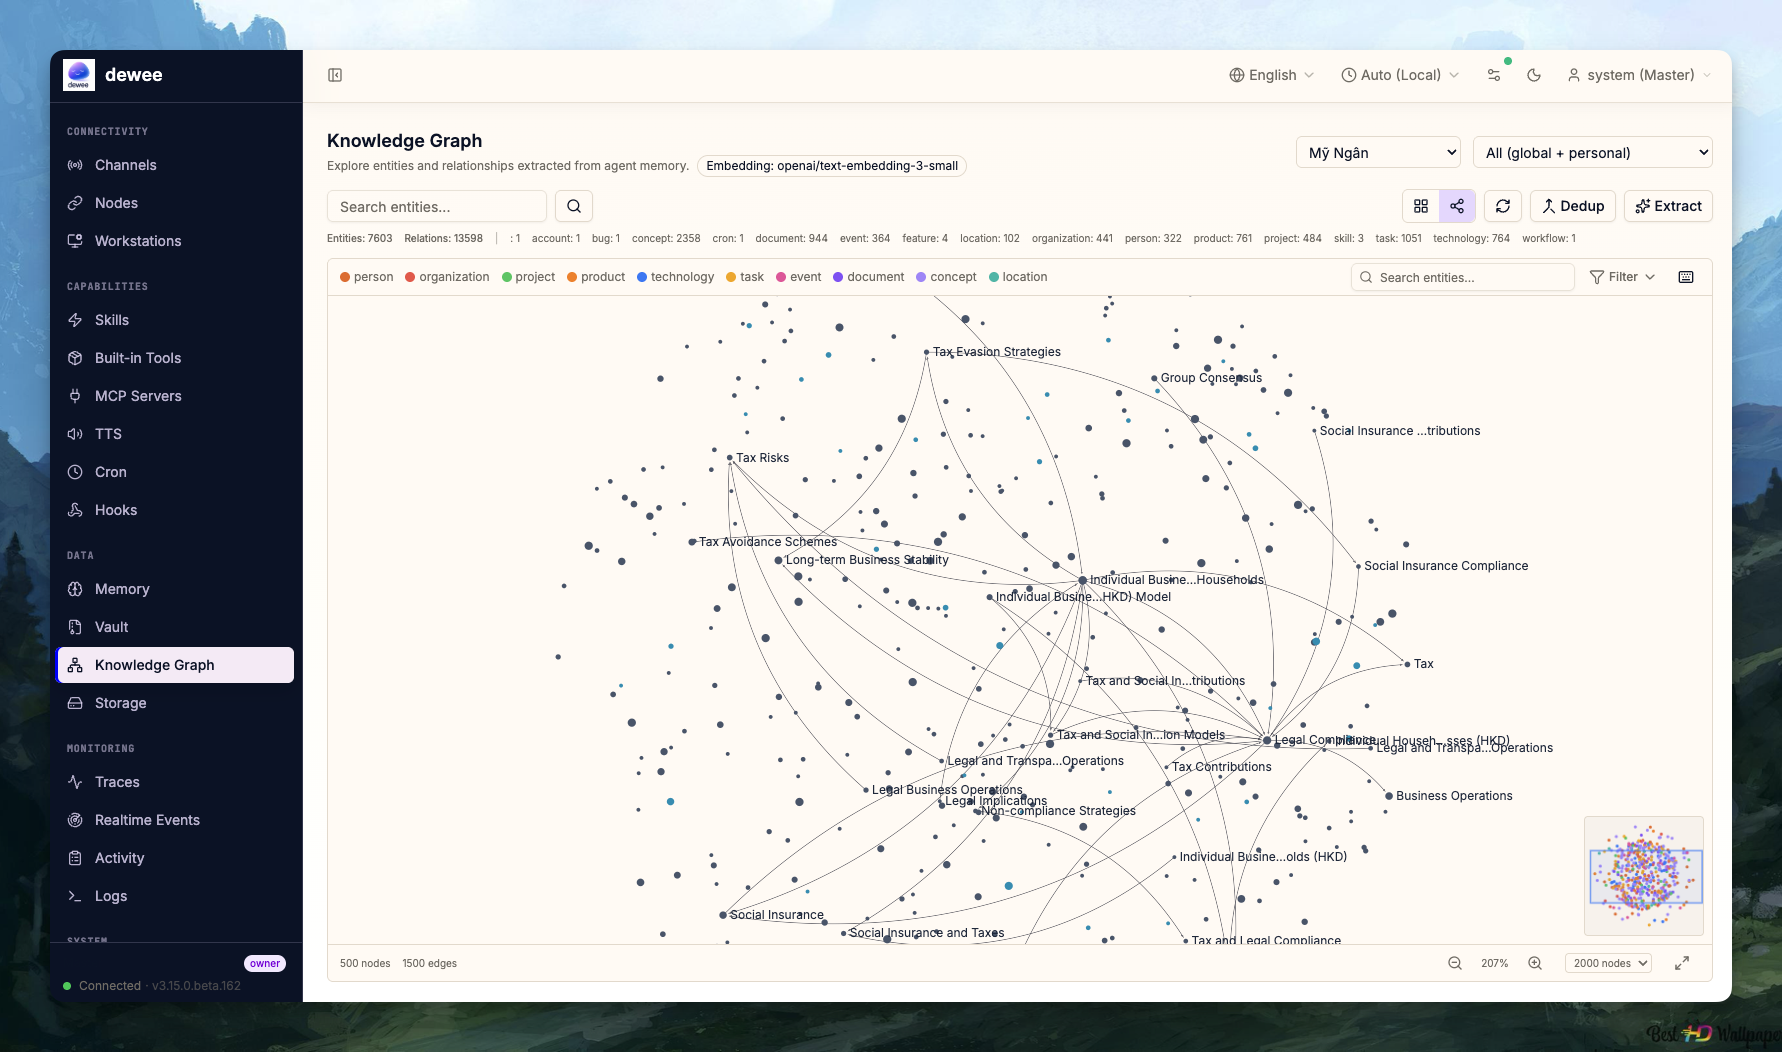Toggle the document legend entry
The height and width of the screenshot is (1052, 1782).
pyautogui.click(x=868, y=277)
